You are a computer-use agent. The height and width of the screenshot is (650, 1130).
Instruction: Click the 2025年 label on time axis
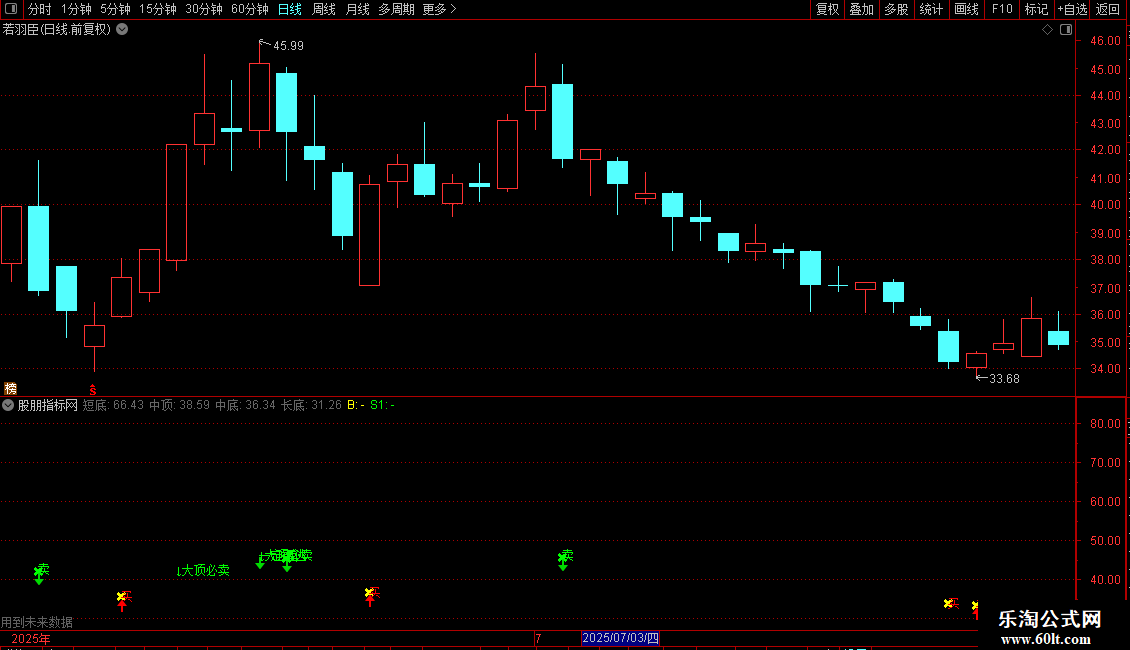tap(31, 638)
